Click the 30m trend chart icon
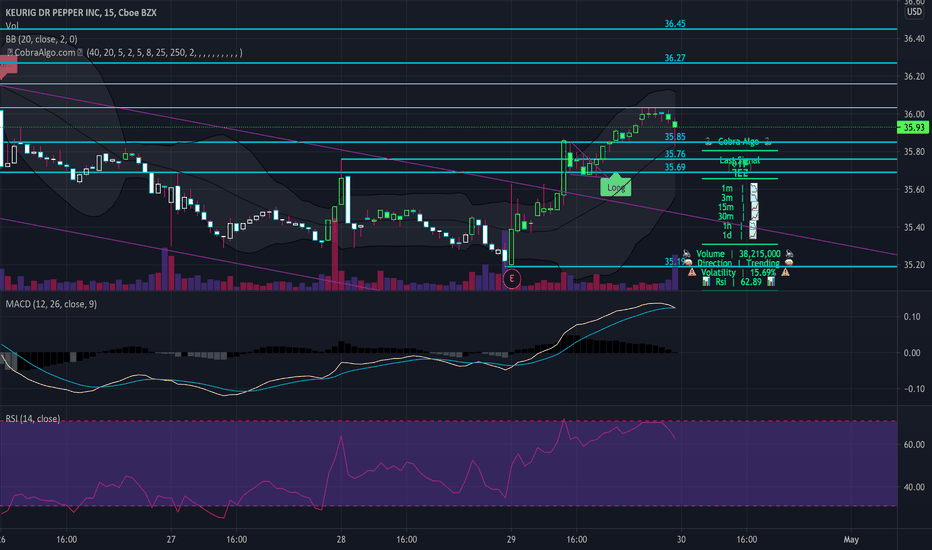932x550 pixels. coord(754,216)
